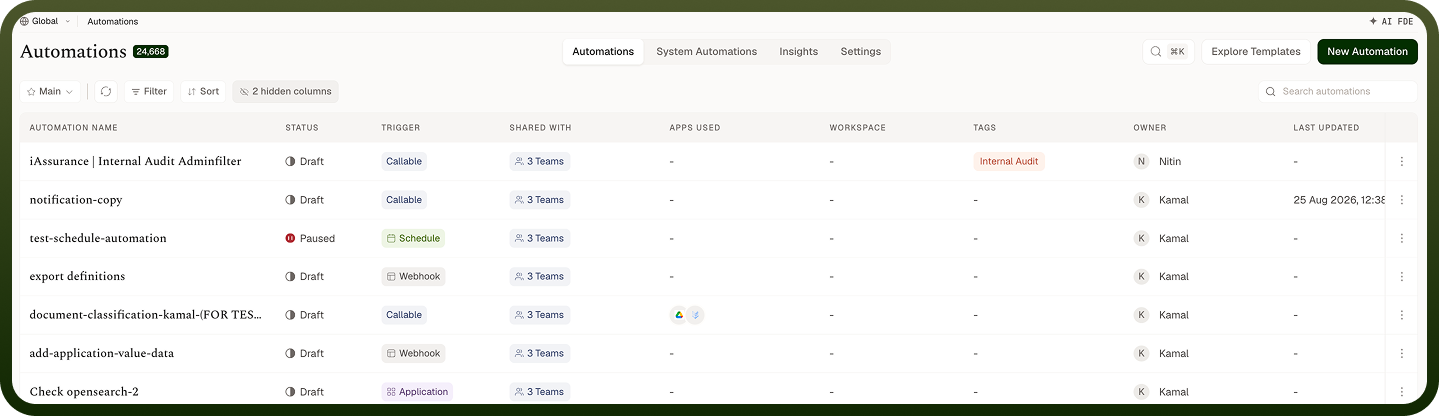Open the AI FDE assistant
Image resolution: width=1439 pixels, height=416 pixels.
click(1391, 21)
